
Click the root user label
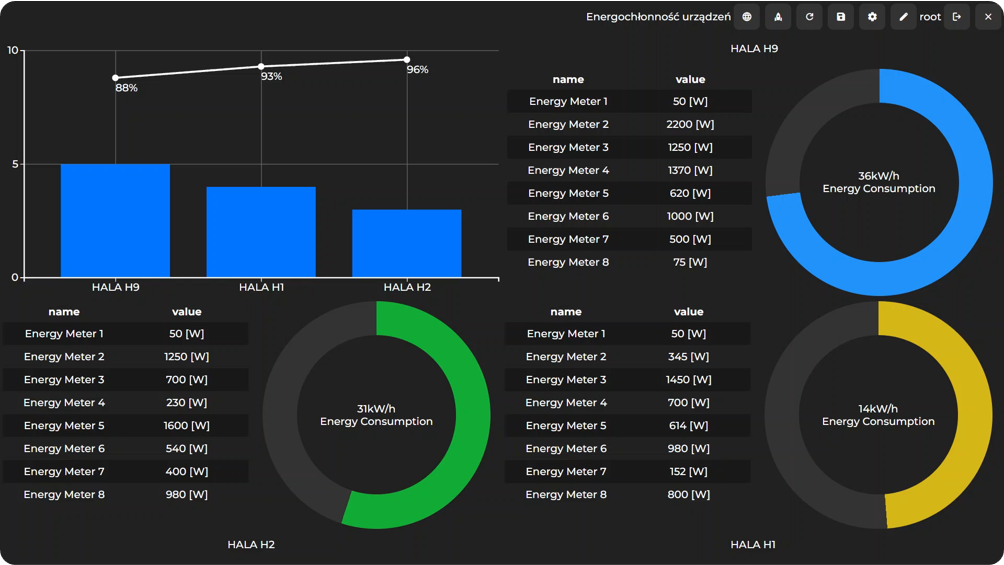pos(930,17)
